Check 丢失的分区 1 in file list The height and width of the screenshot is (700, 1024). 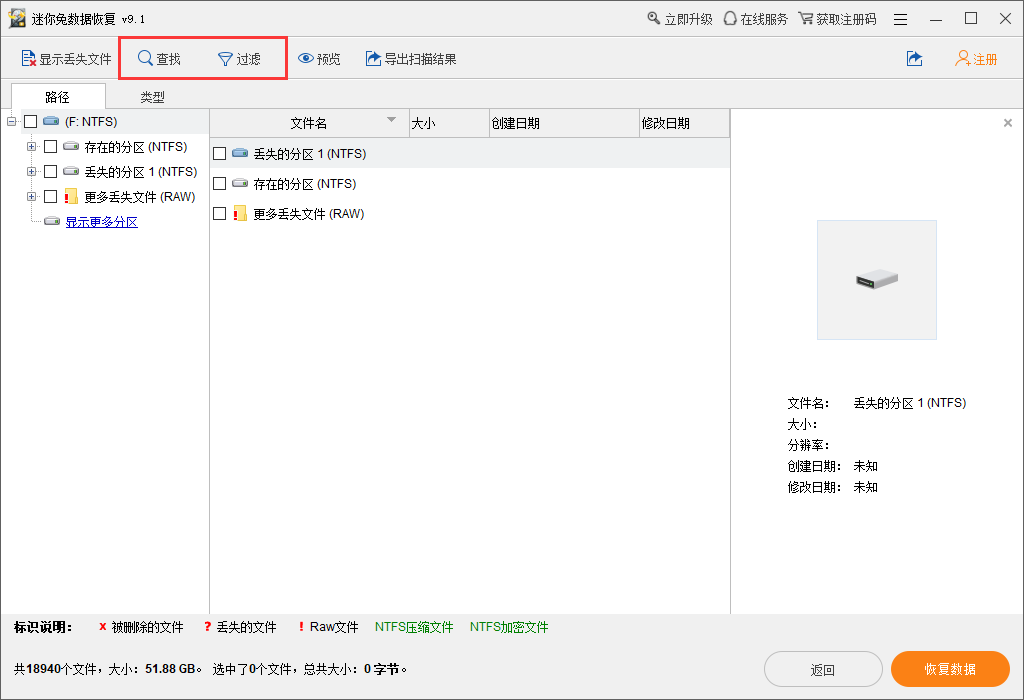pos(220,154)
